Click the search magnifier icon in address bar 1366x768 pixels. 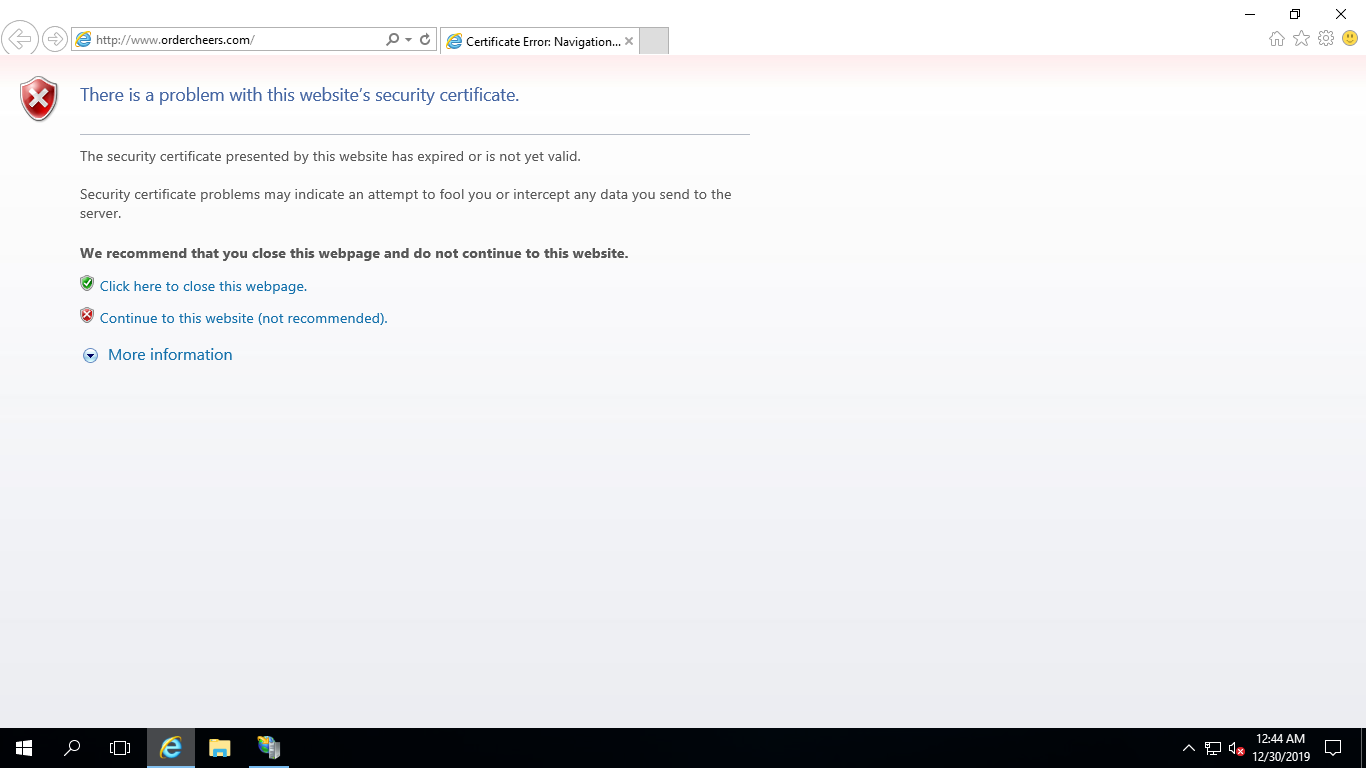coord(392,40)
